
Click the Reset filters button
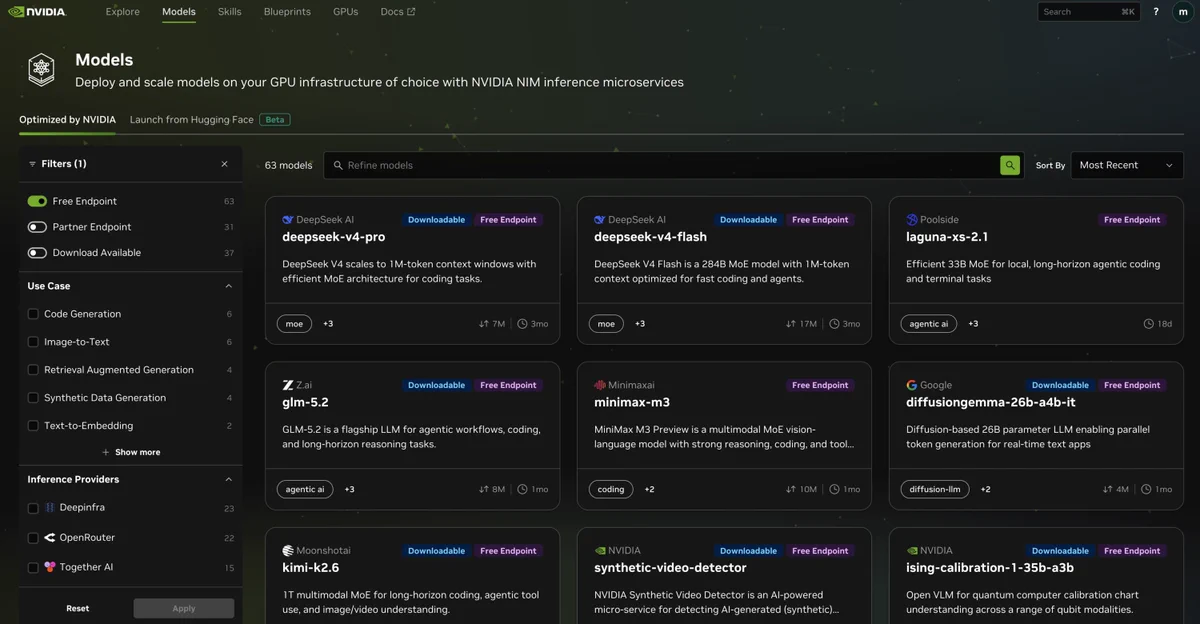tap(78, 608)
